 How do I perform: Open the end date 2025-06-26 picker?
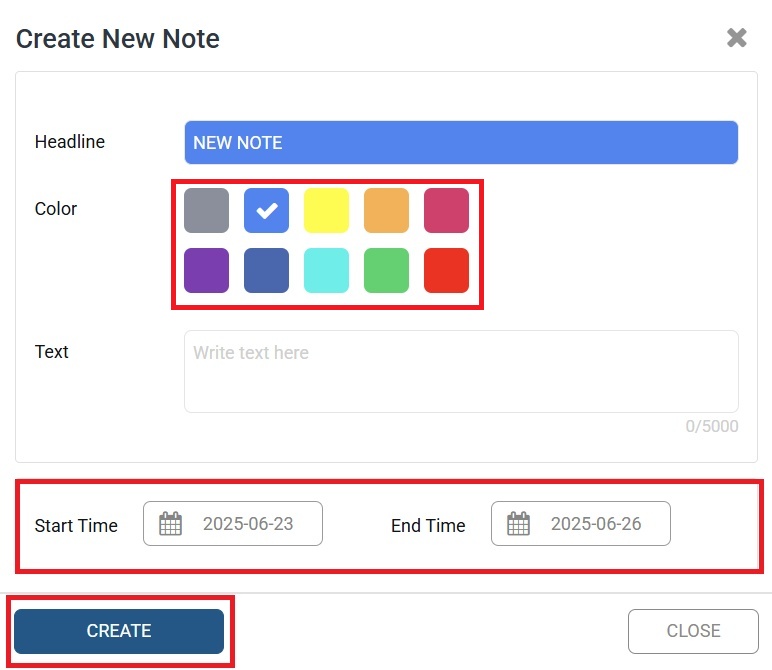pyautogui.click(x=581, y=523)
